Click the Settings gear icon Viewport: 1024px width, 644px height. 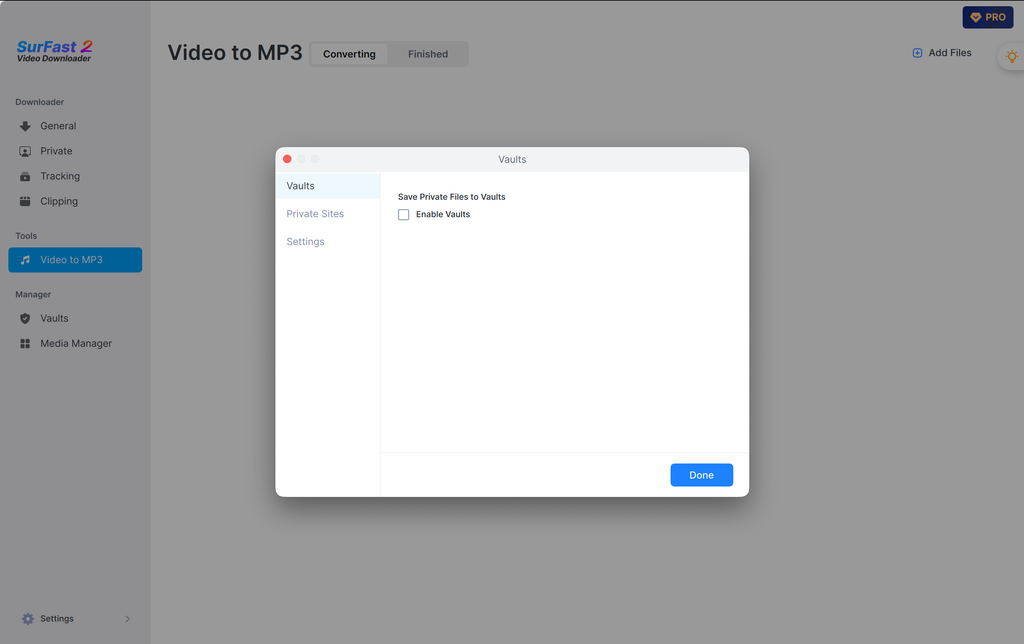27,619
